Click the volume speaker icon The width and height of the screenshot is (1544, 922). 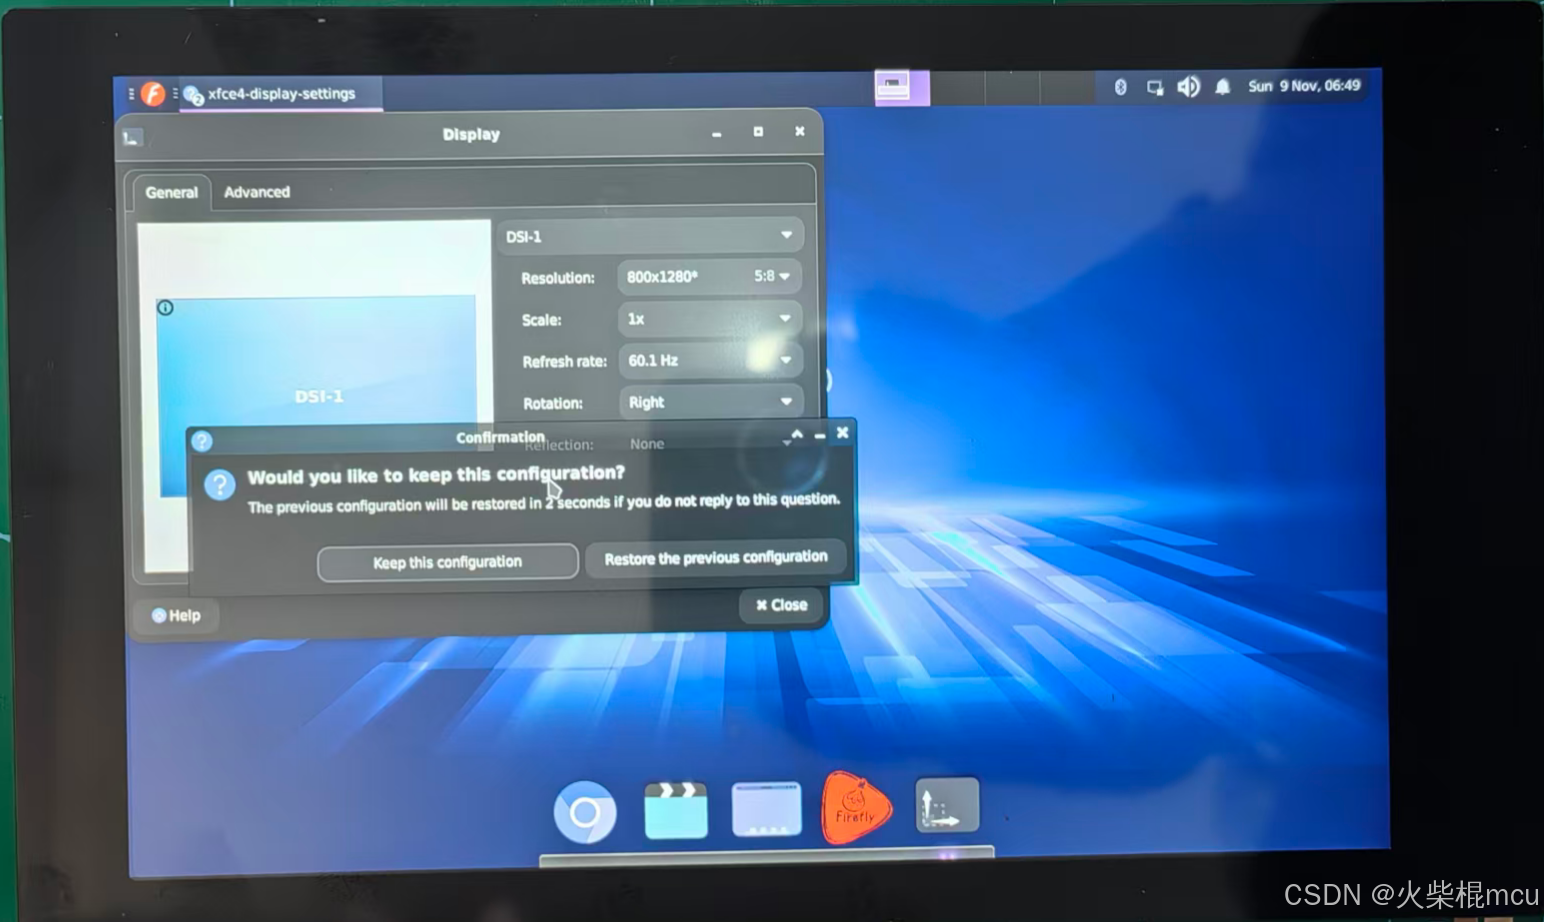1188,87
